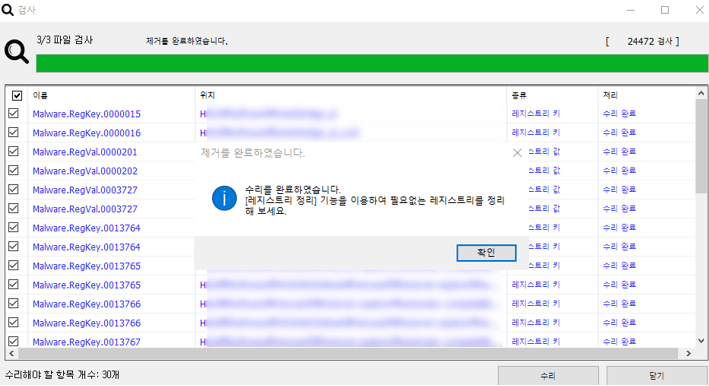Image resolution: width=709 pixels, height=386 pixels.
Task: Click the horizontal scrollbar right arrow
Action: tap(689, 353)
